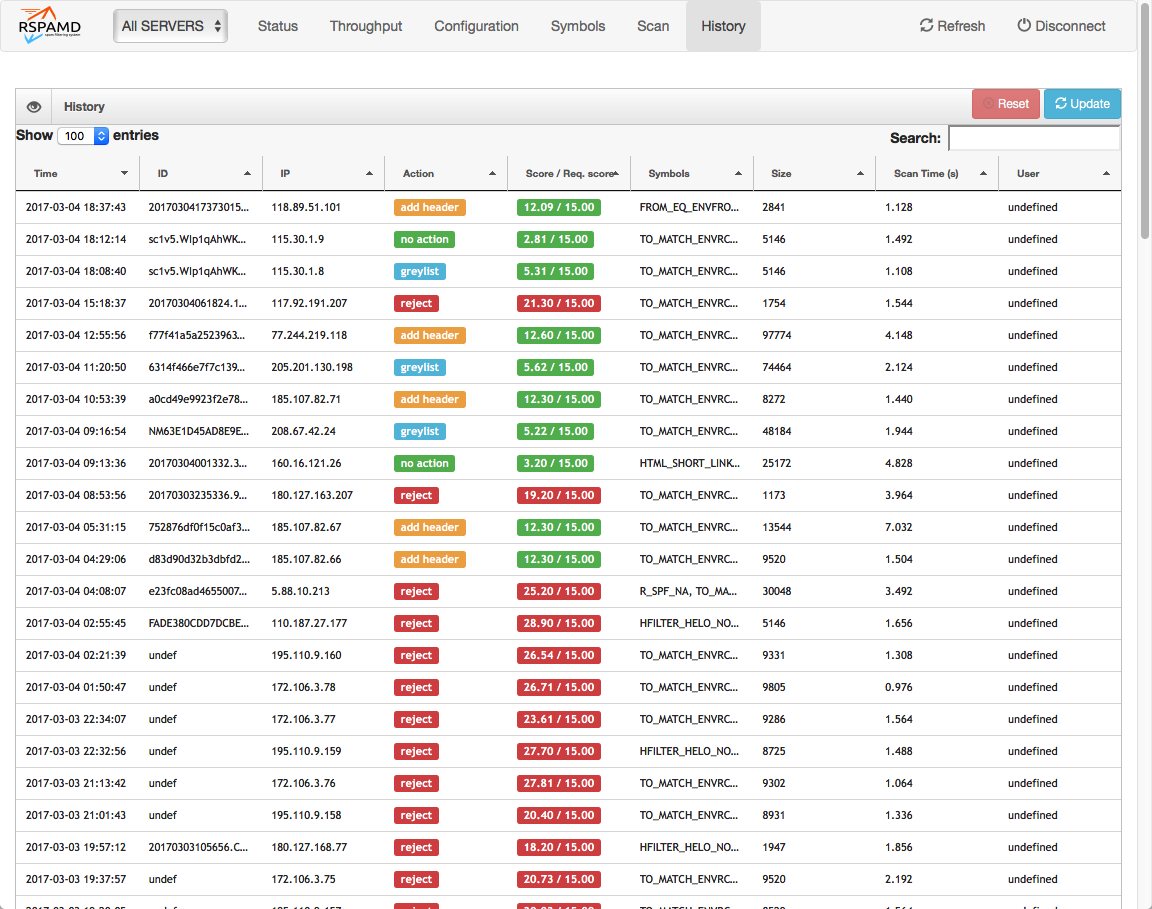The height and width of the screenshot is (909, 1152).
Task: Click the add header badge for 118.89.51.101
Action: coord(430,207)
